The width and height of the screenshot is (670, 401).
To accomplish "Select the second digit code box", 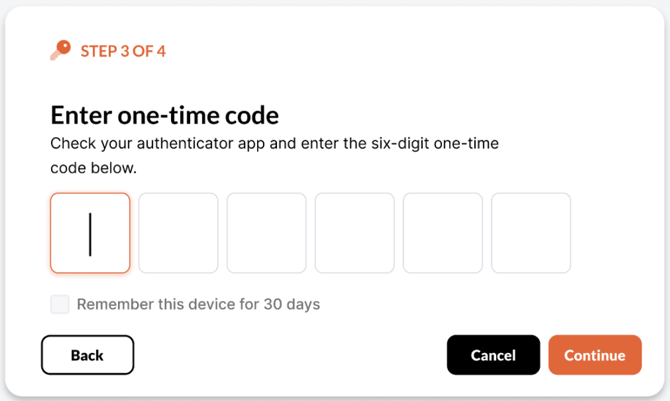I will (x=178, y=233).
